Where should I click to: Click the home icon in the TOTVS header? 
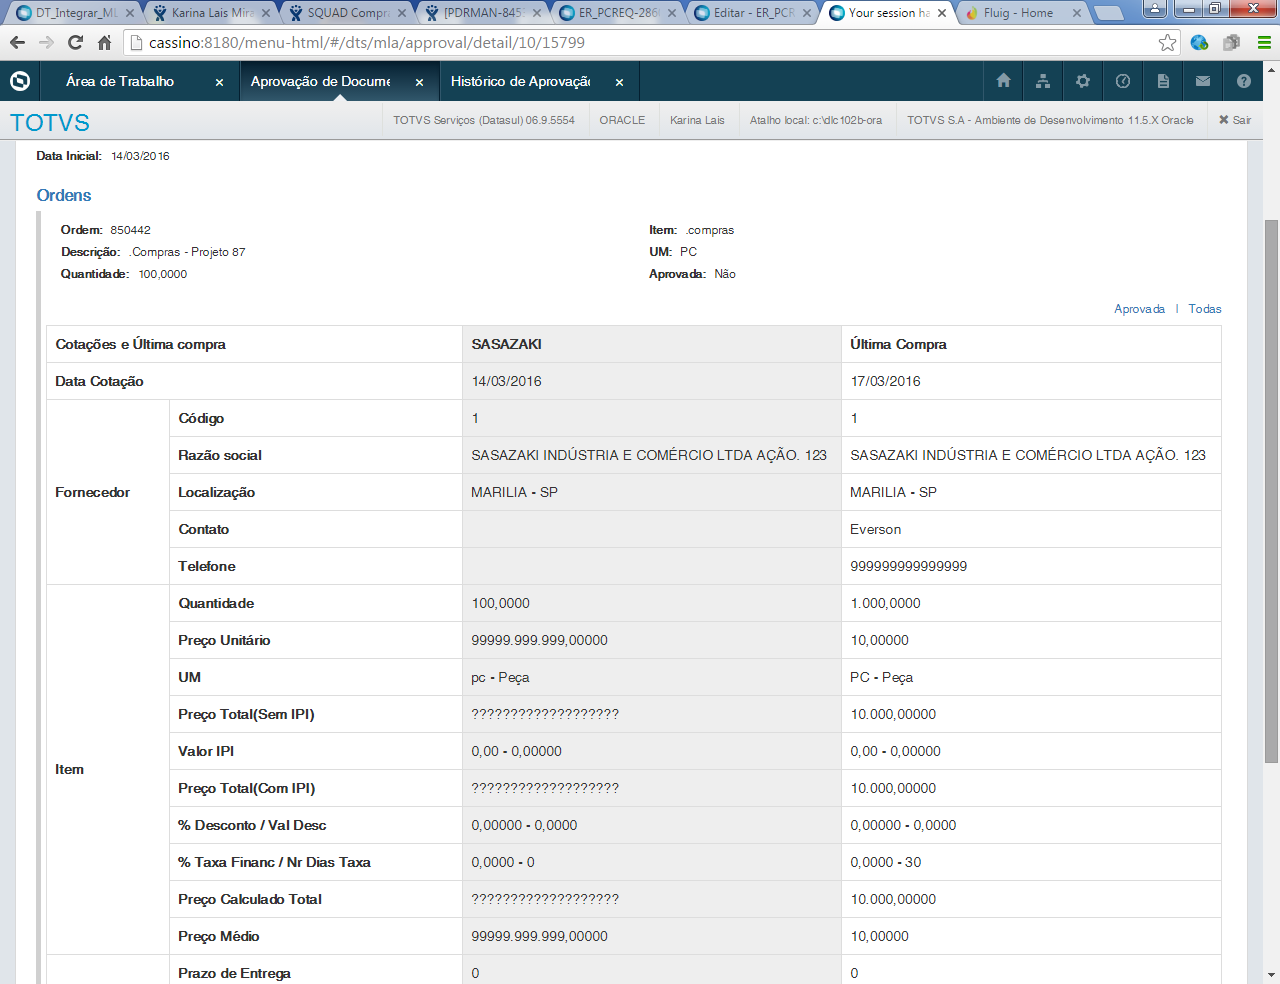click(x=1003, y=81)
